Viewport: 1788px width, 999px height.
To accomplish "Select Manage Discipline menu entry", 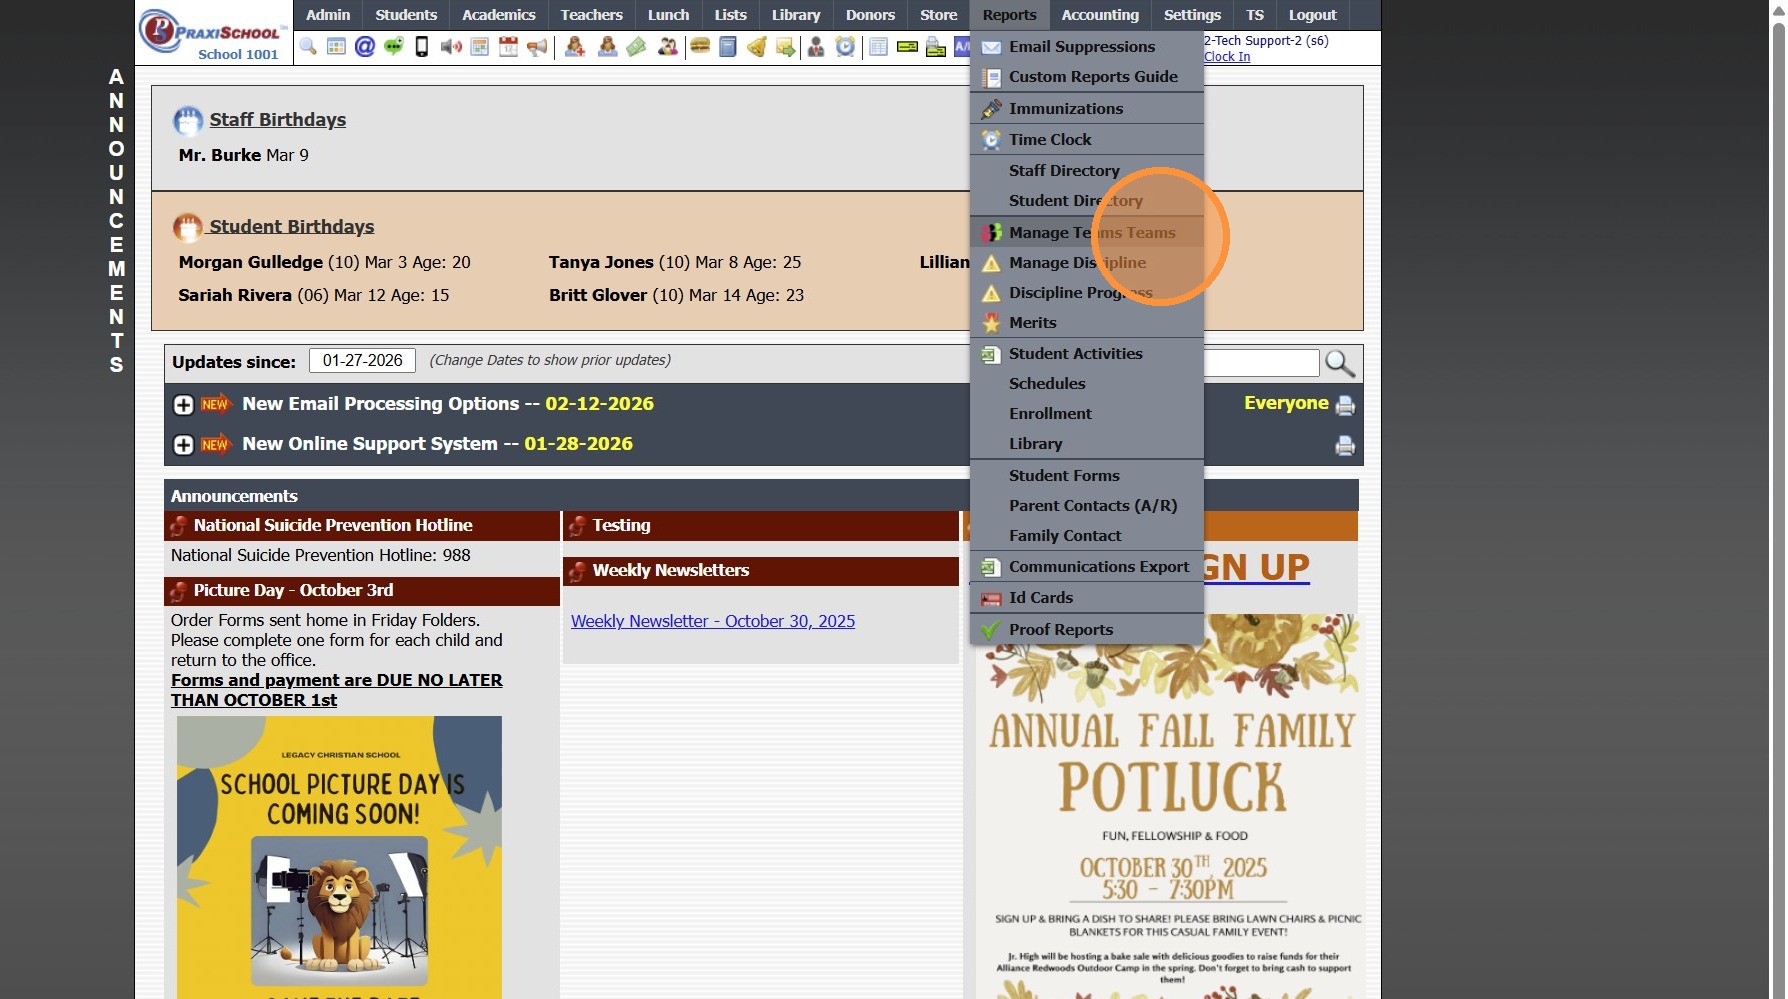I will (x=1087, y=263).
